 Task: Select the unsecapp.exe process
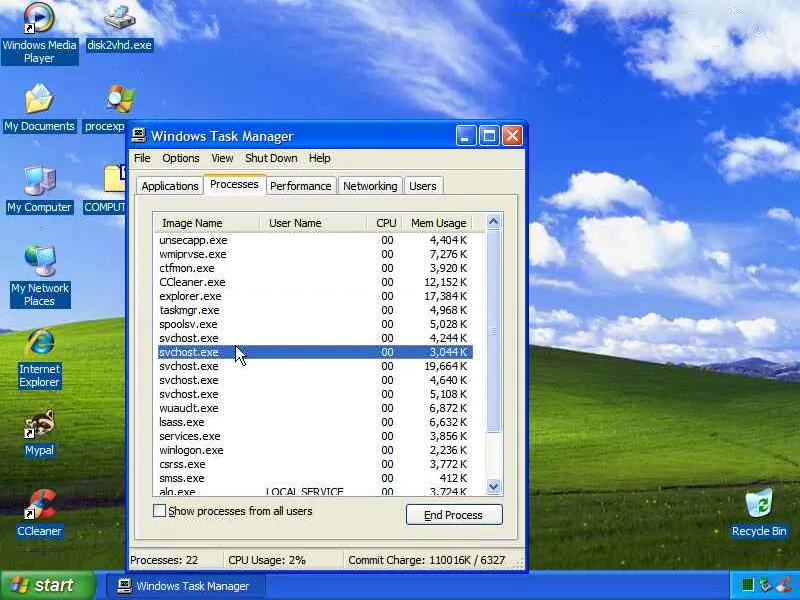[x=315, y=240]
